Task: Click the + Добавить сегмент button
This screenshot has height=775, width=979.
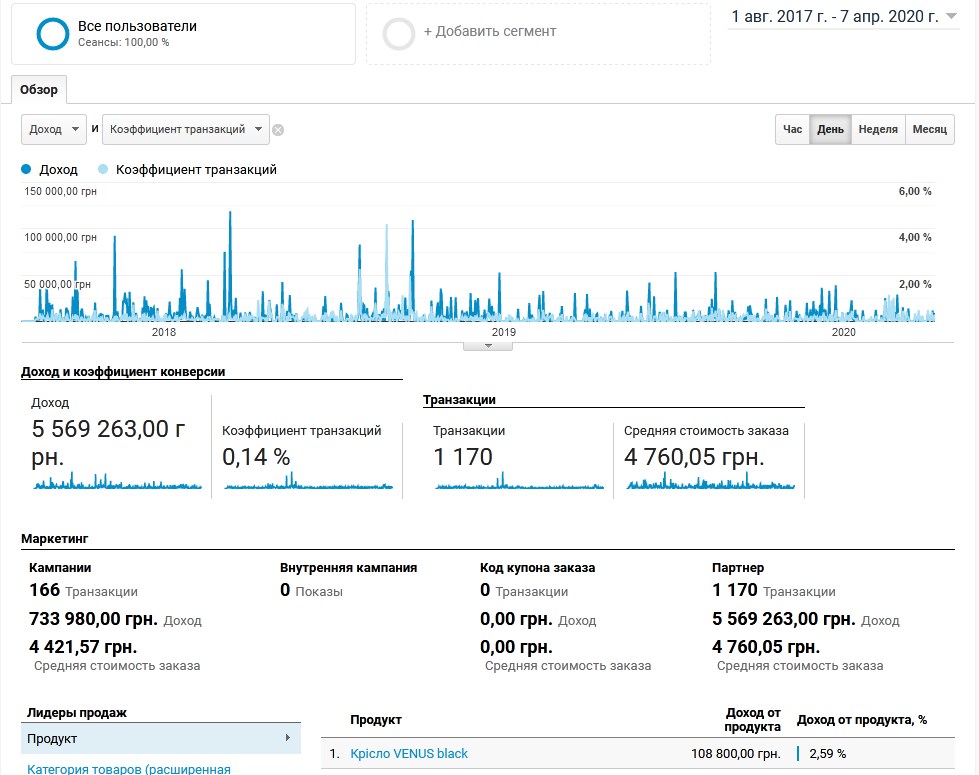Action: click(490, 31)
